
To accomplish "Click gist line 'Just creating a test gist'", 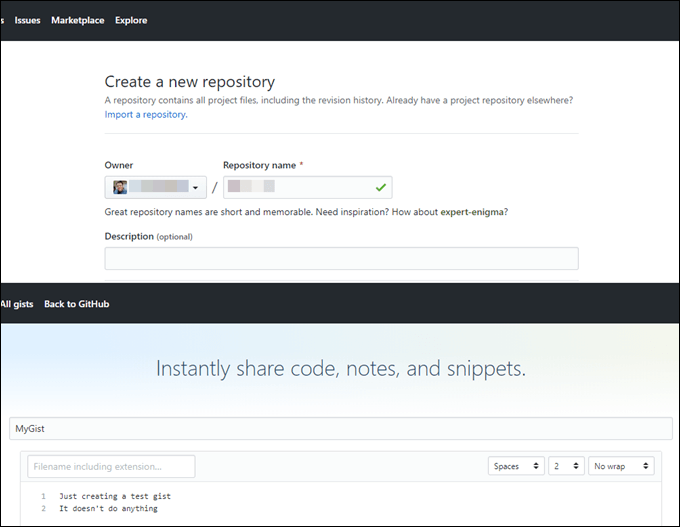I will point(115,496).
